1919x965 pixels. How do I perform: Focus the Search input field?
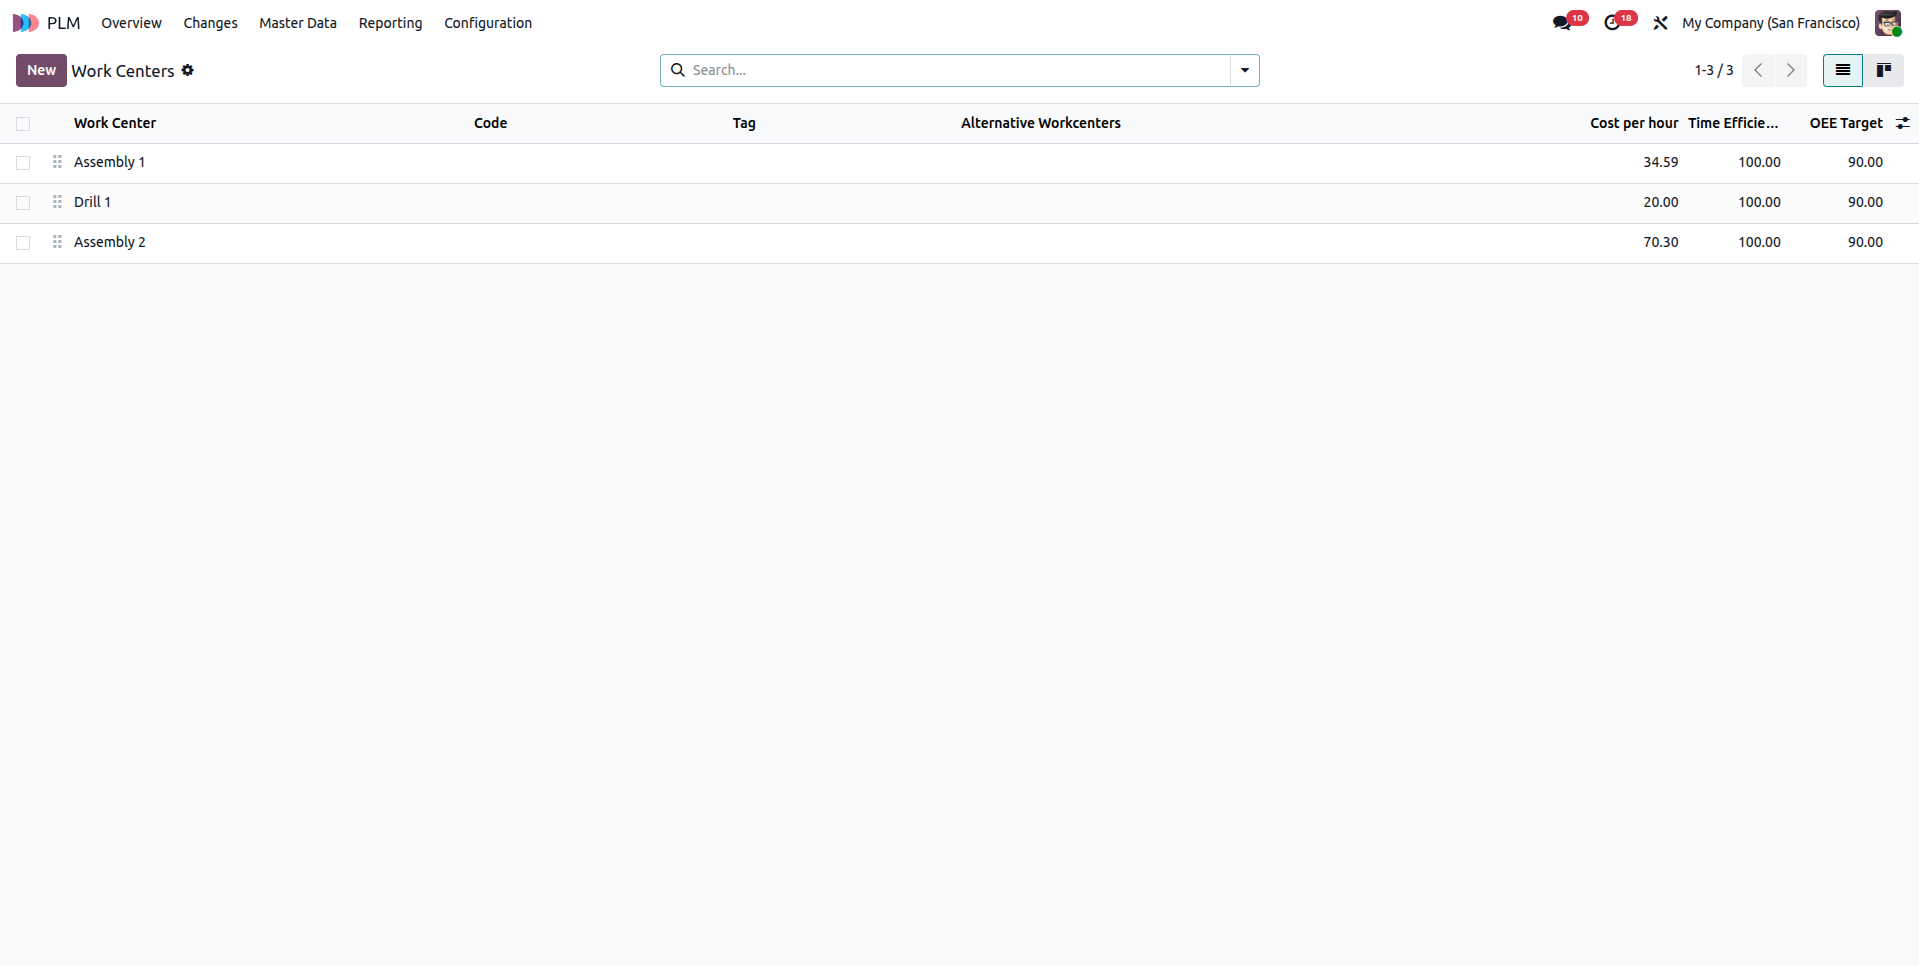958,70
